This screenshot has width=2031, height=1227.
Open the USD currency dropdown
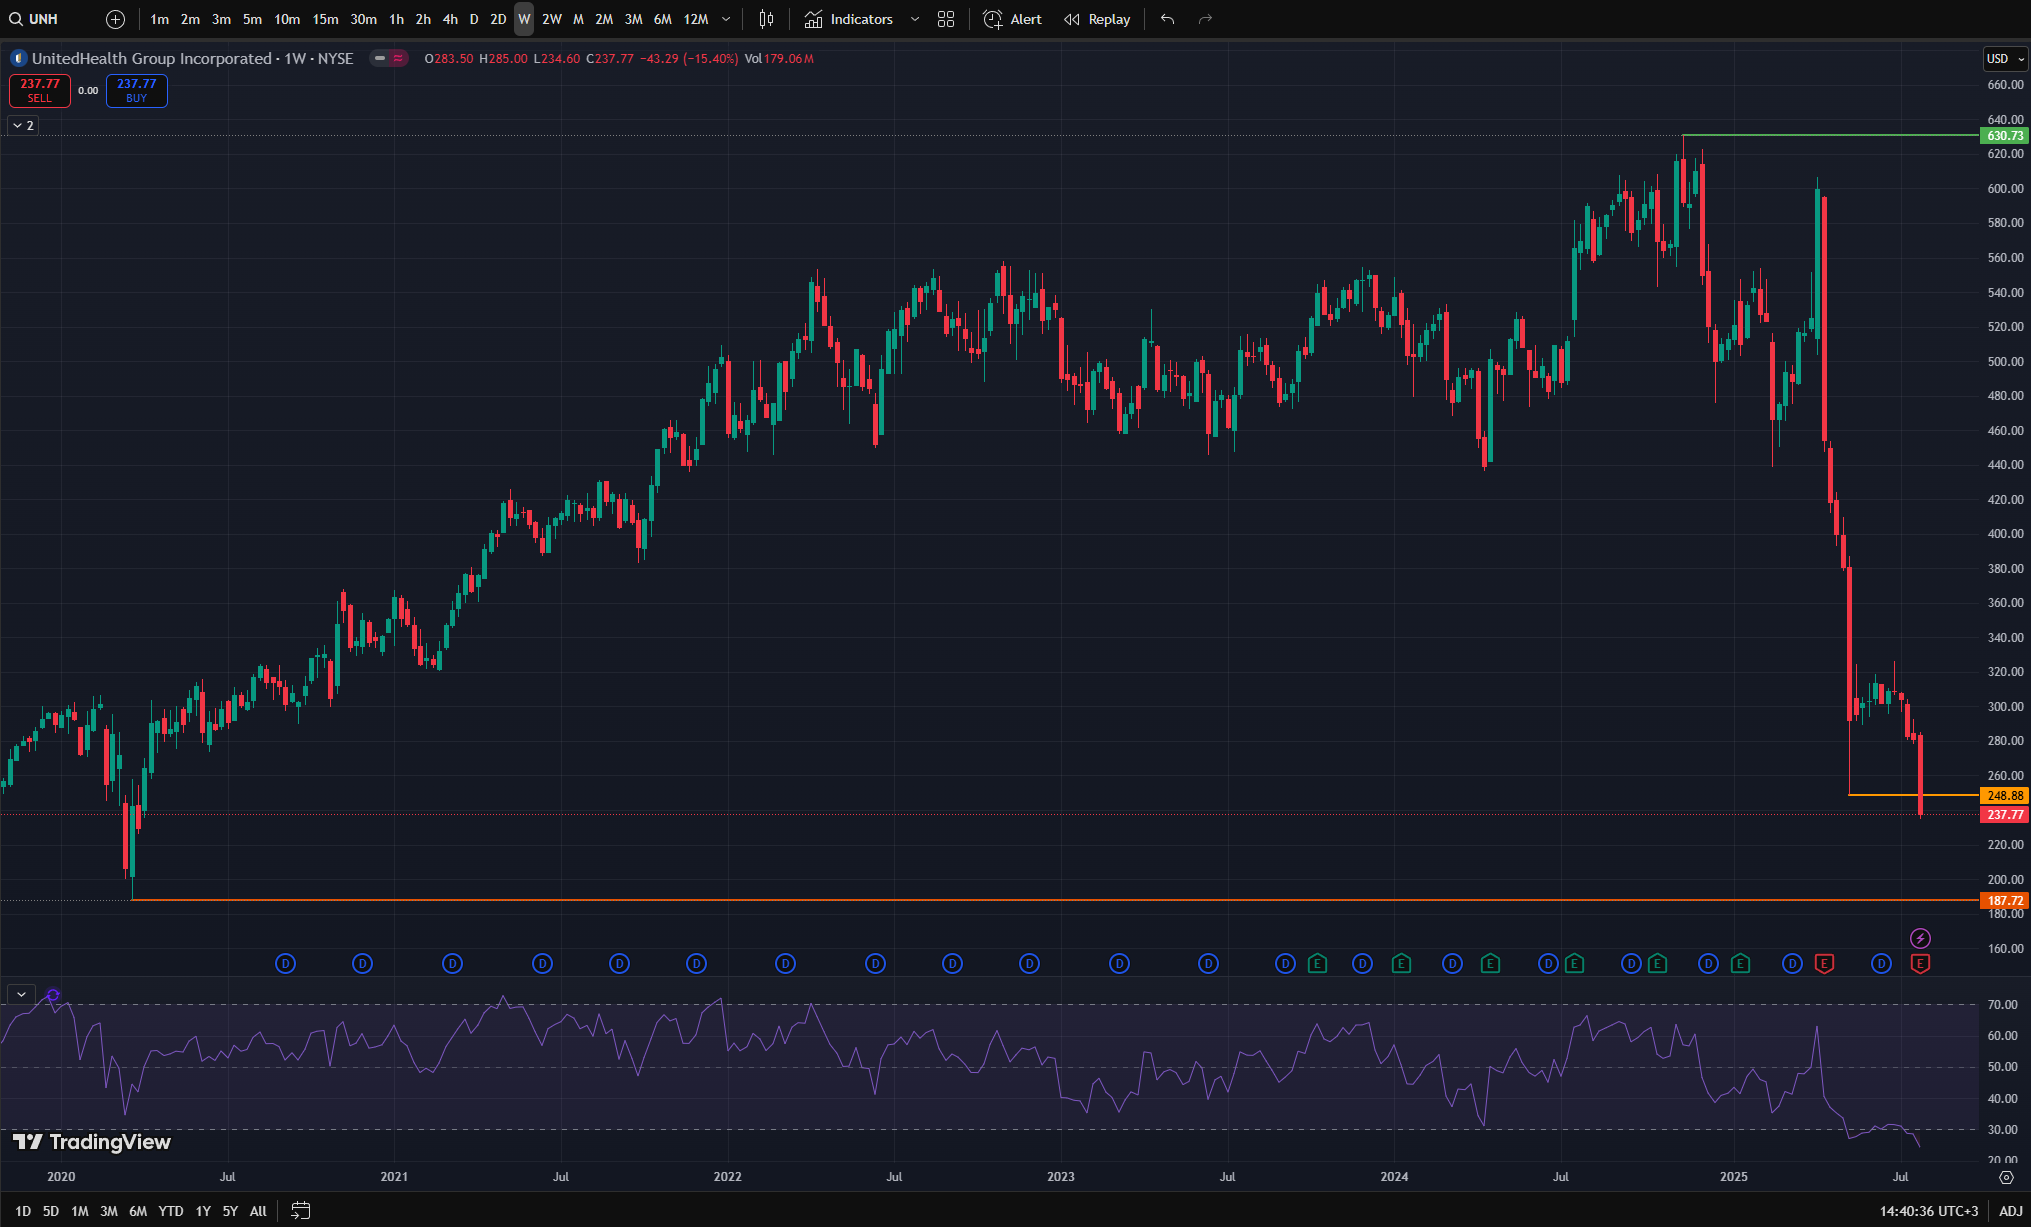pyautogui.click(x=2005, y=58)
